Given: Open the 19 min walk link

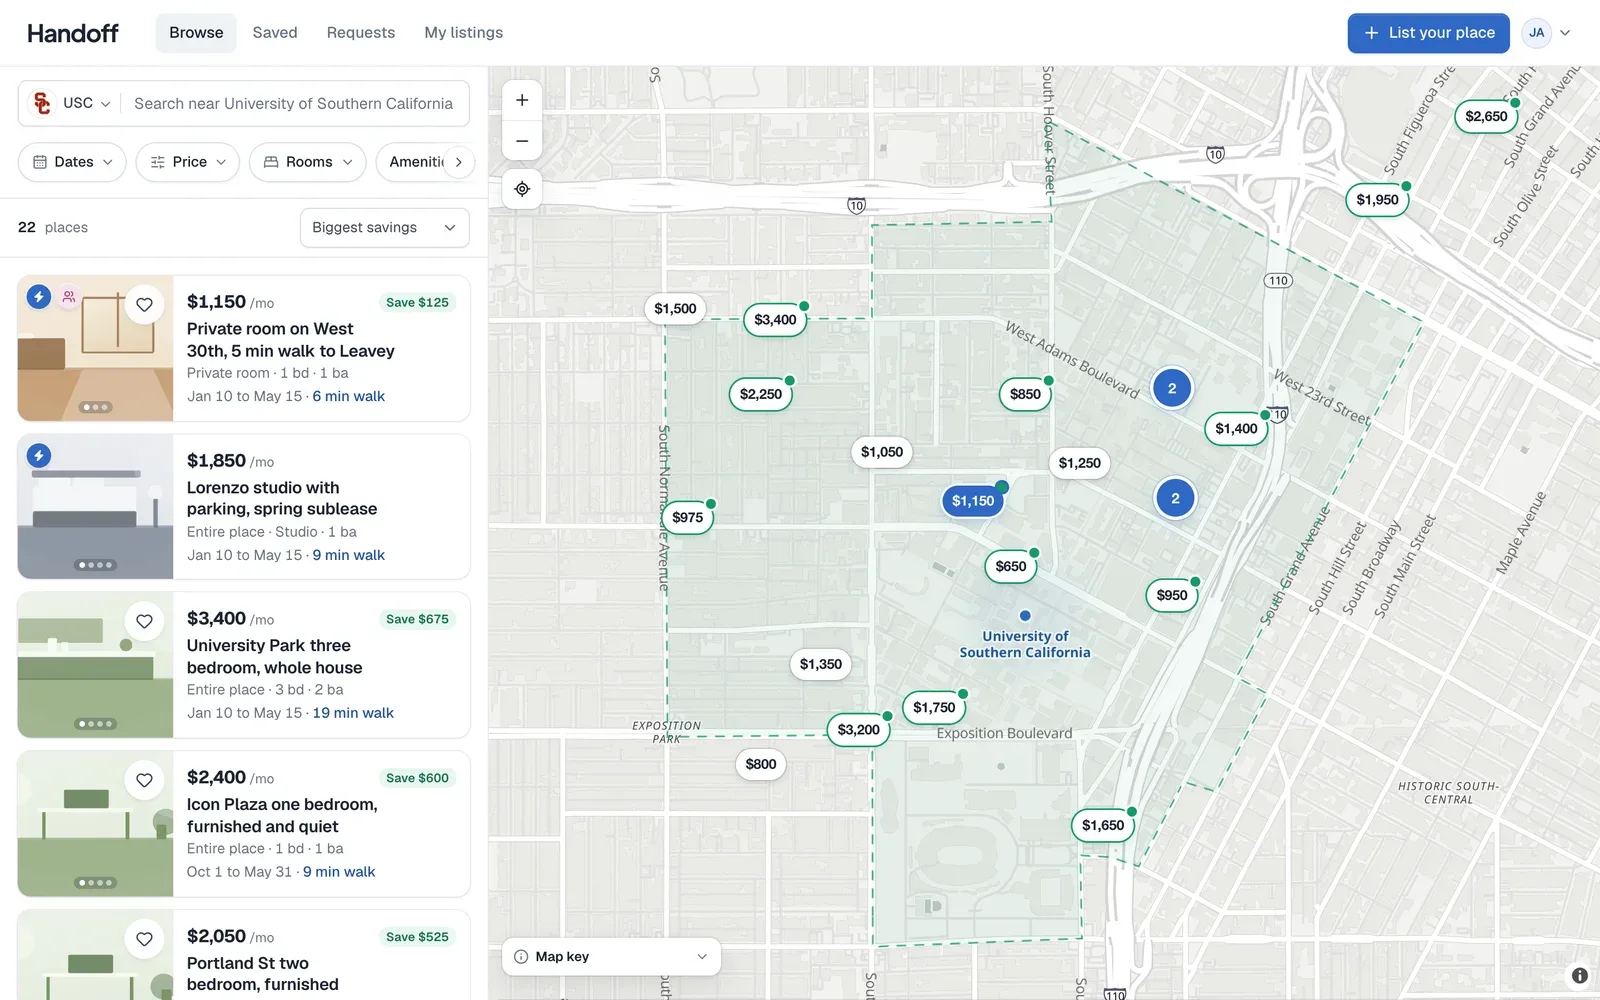Looking at the screenshot, I should [353, 713].
